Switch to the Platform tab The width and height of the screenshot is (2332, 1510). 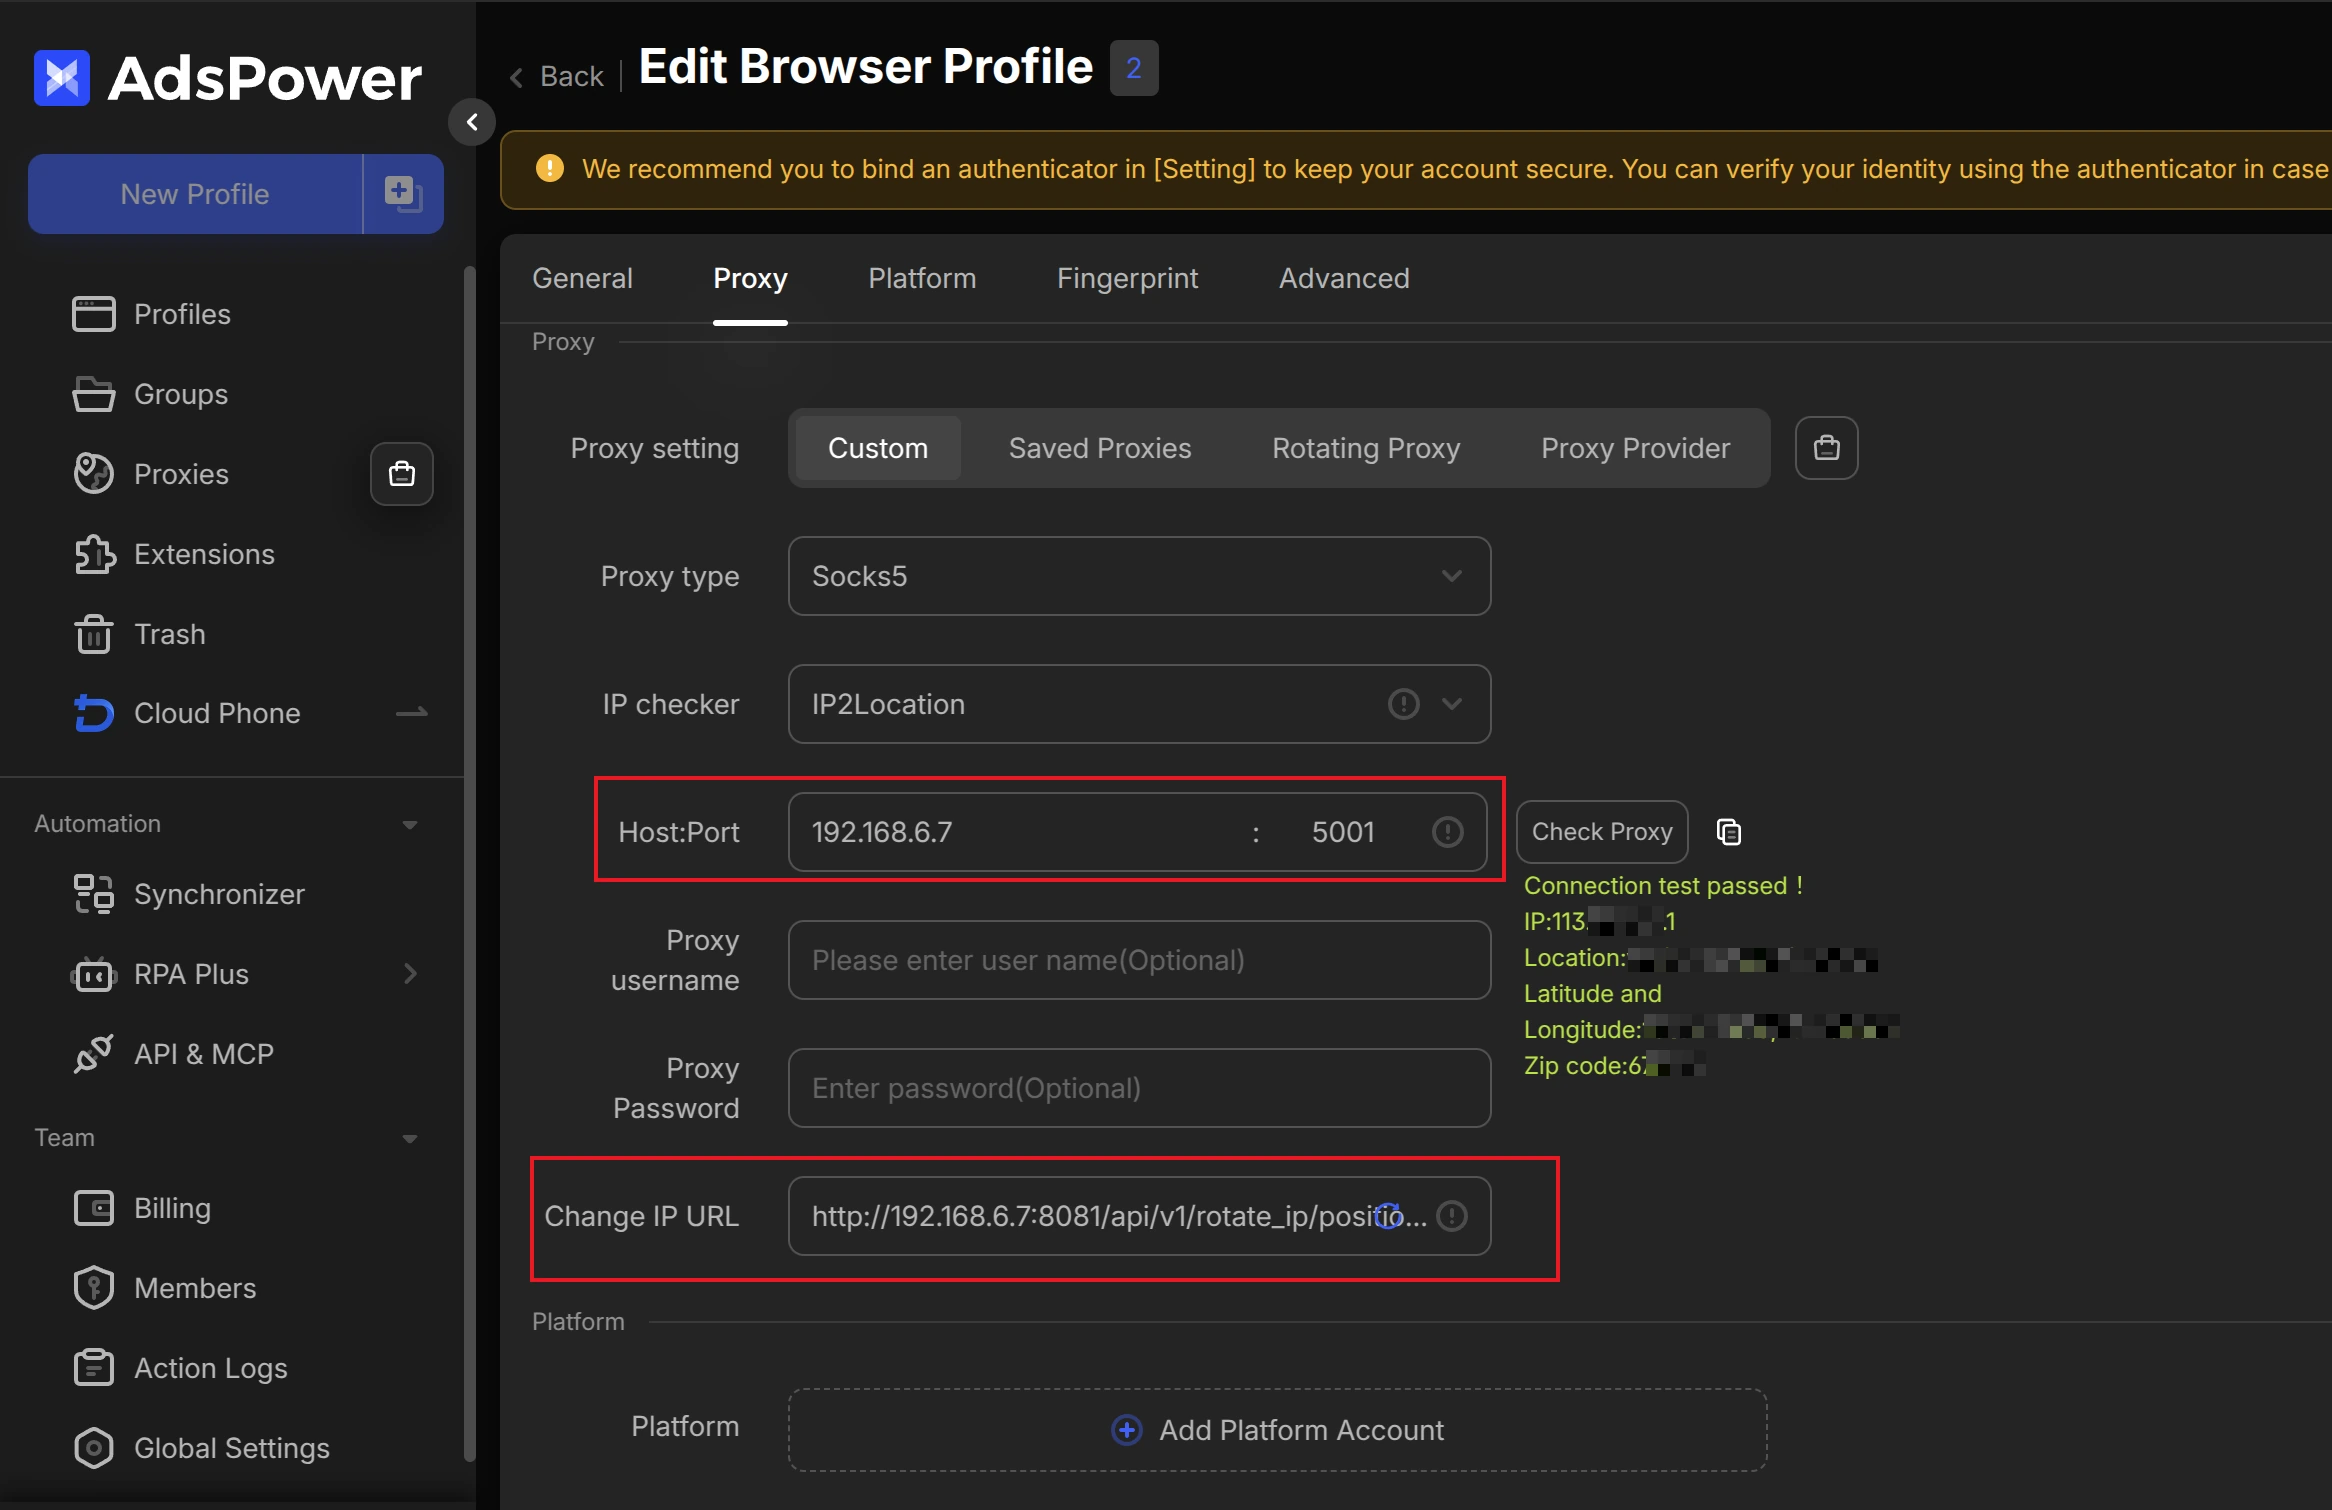point(922,278)
